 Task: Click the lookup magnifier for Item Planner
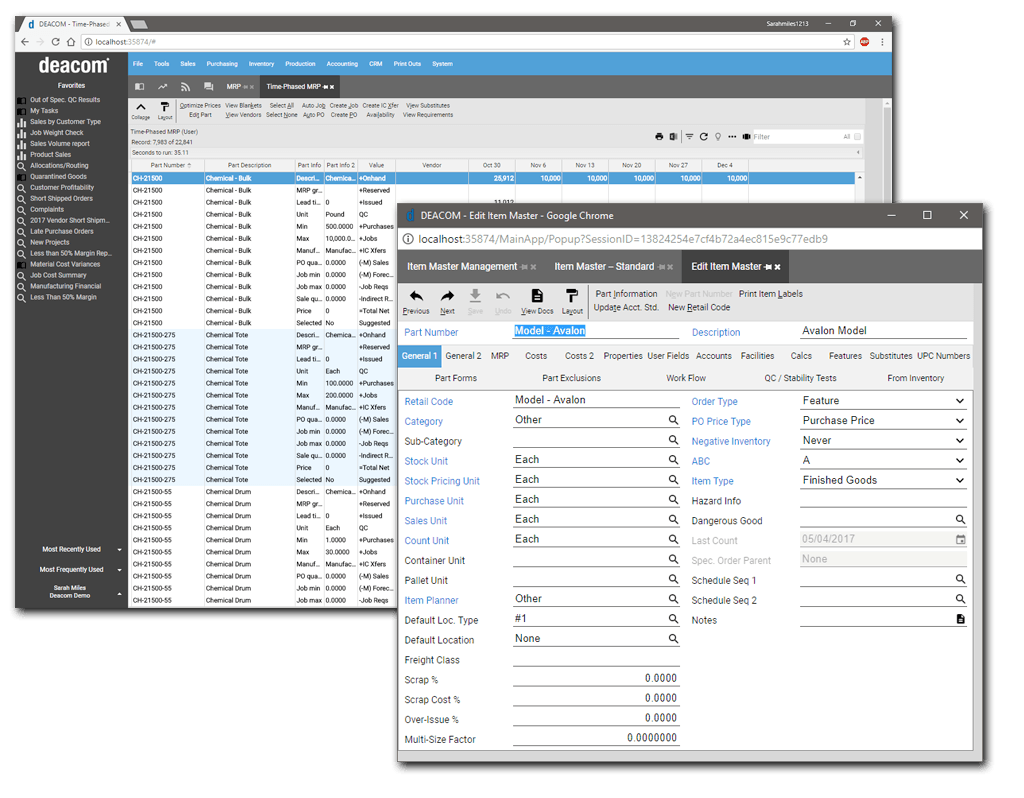click(x=673, y=599)
